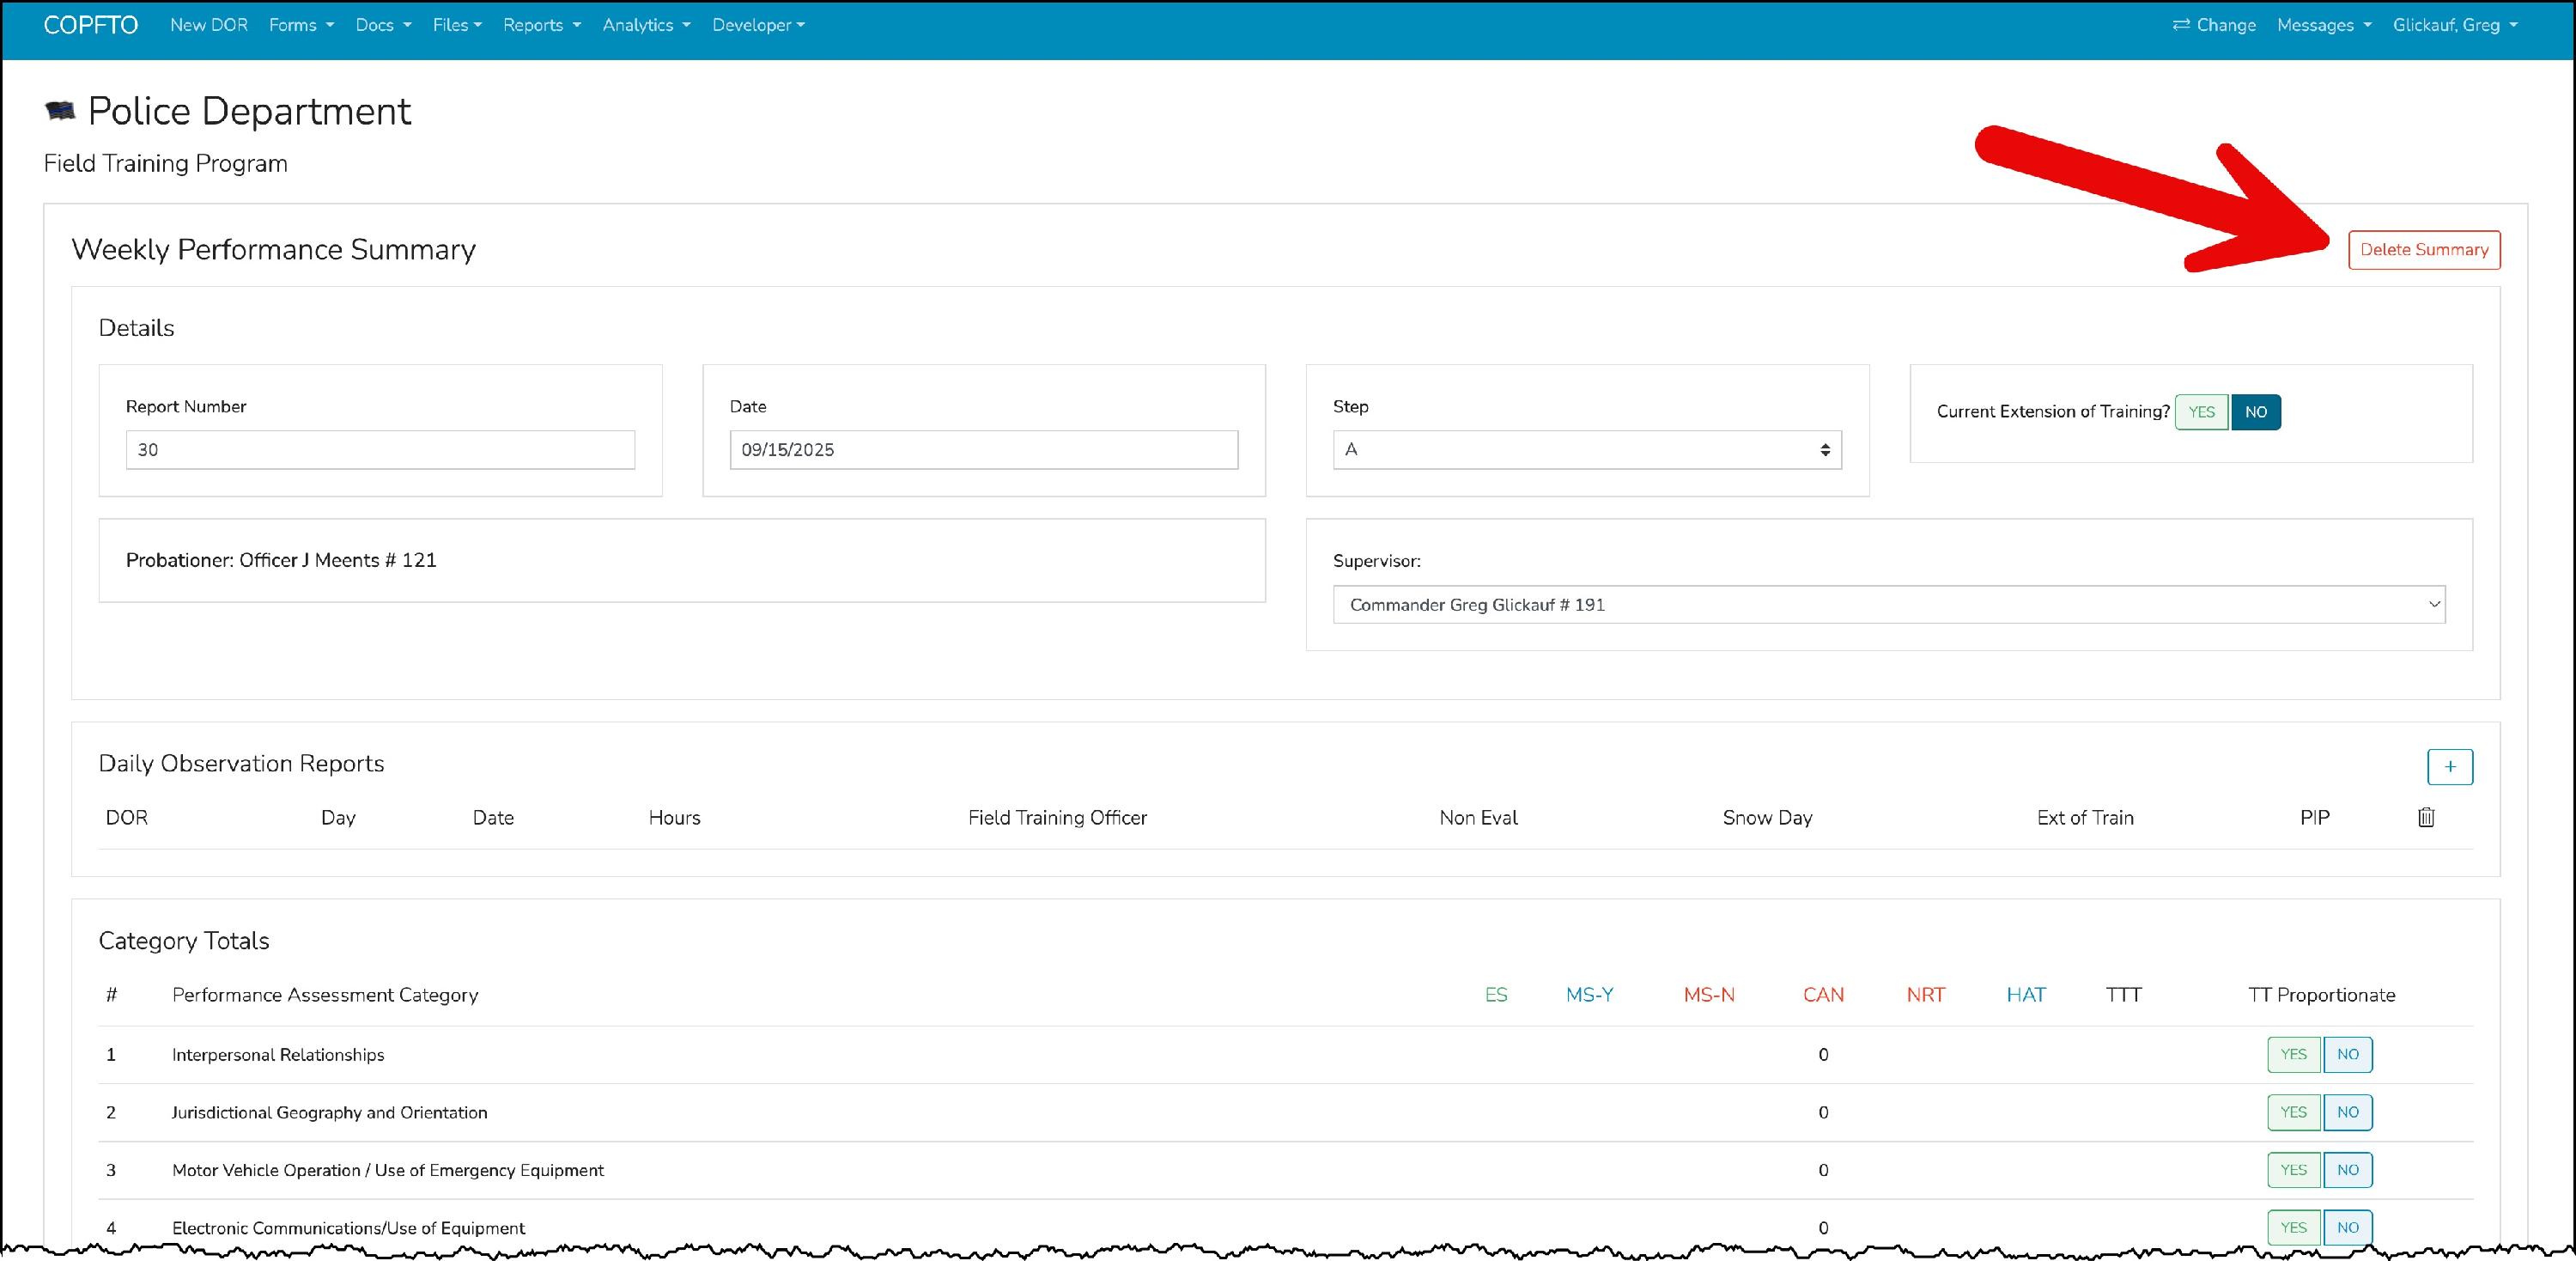Open the Messages dropdown
Viewport: 2576px width, 1261px height.
click(x=2323, y=25)
